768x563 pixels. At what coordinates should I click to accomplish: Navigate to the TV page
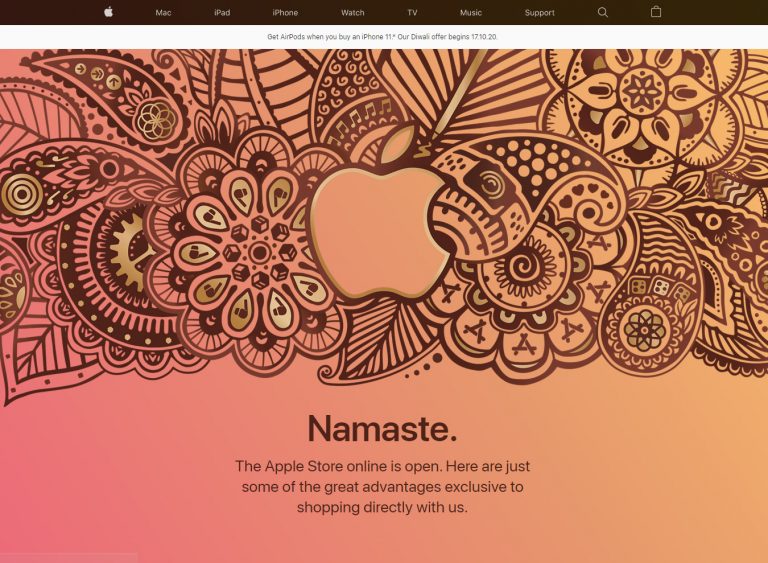tap(411, 13)
